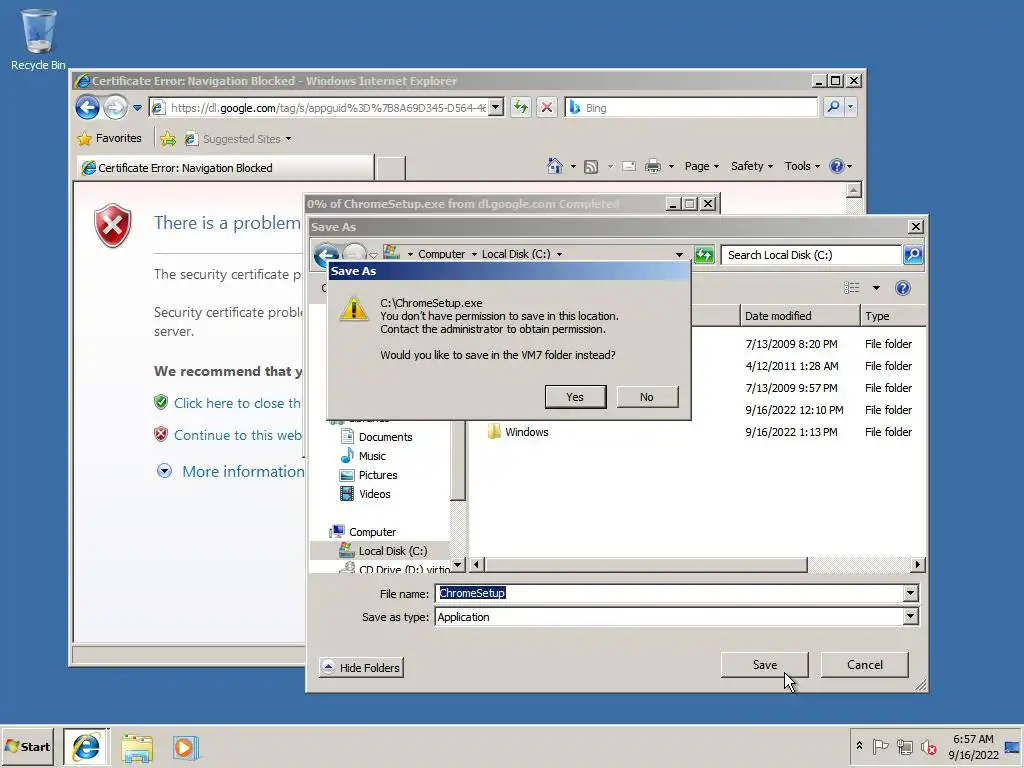This screenshot has width=1024, height=768.
Task: Click the Print icon in IE toolbar
Action: (652, 167)
